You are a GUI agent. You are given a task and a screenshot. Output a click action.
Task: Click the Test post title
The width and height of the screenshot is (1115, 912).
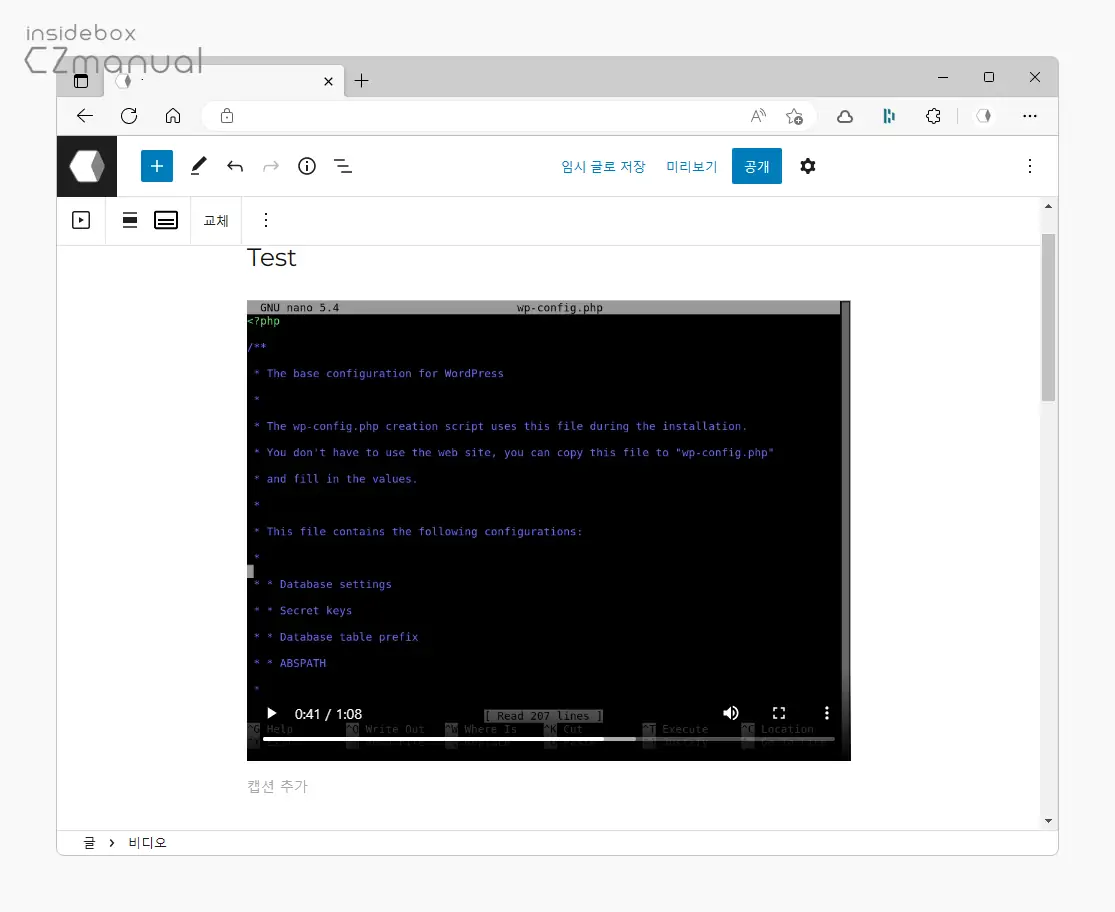pyautogui.click(x=272, y=257)
